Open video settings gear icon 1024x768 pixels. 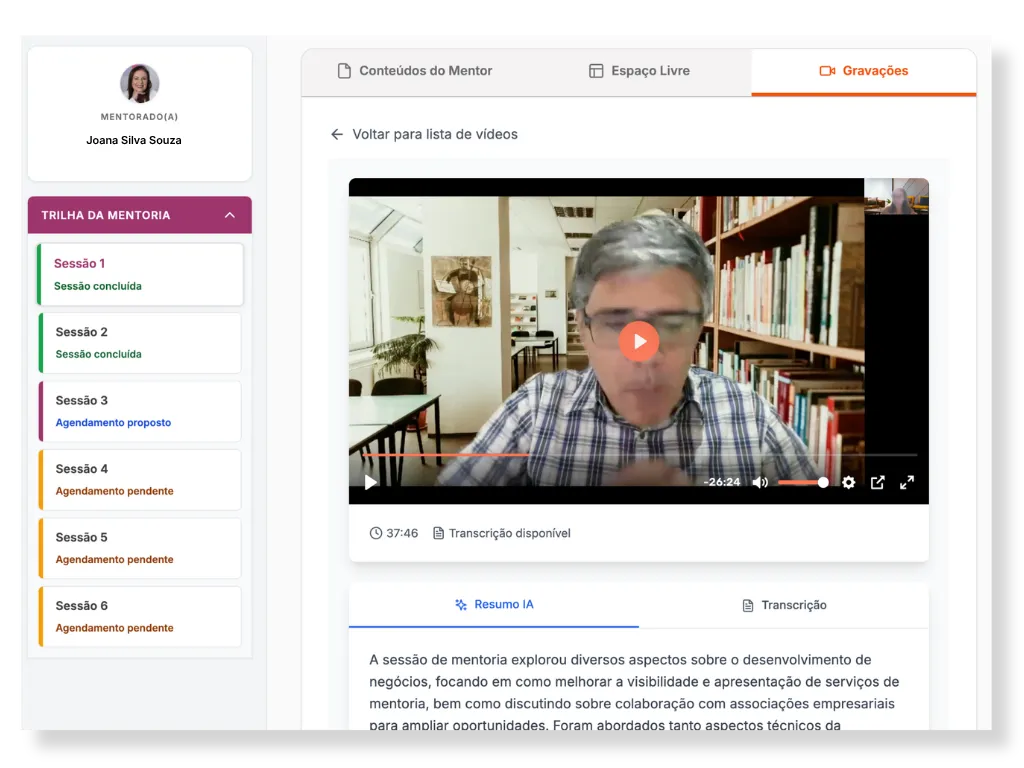coord(848,482)
